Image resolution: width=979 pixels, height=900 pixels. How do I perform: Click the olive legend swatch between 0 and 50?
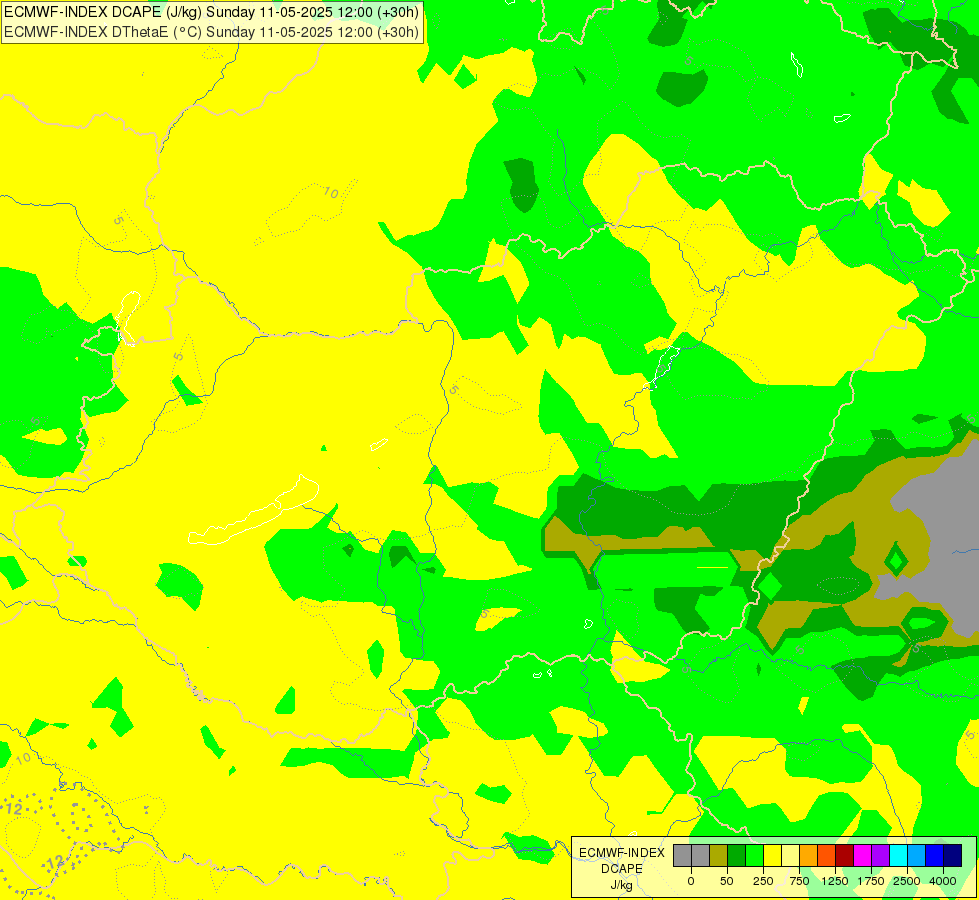point(719,855)
